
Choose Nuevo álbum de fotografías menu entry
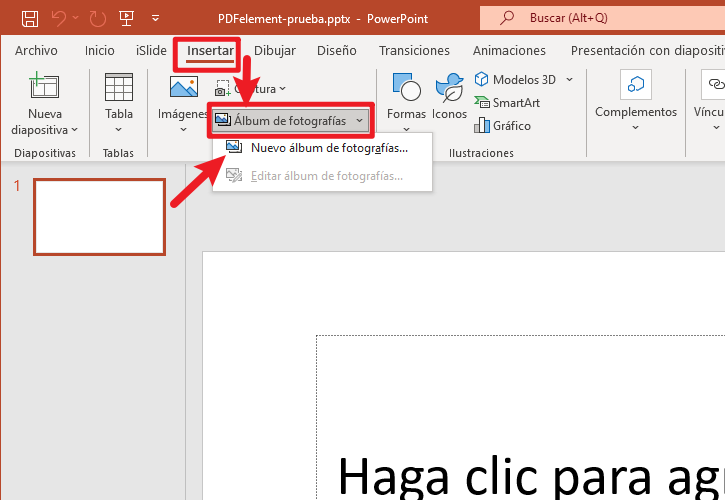322,148
